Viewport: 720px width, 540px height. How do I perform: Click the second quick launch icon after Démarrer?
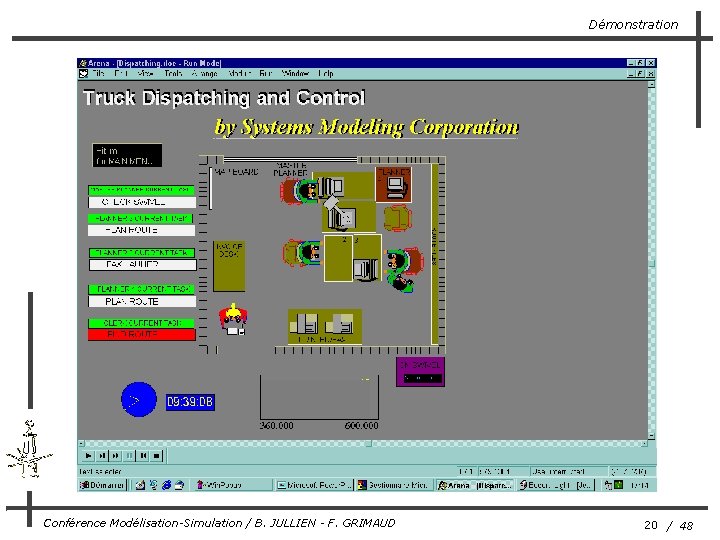coord(153,485)
